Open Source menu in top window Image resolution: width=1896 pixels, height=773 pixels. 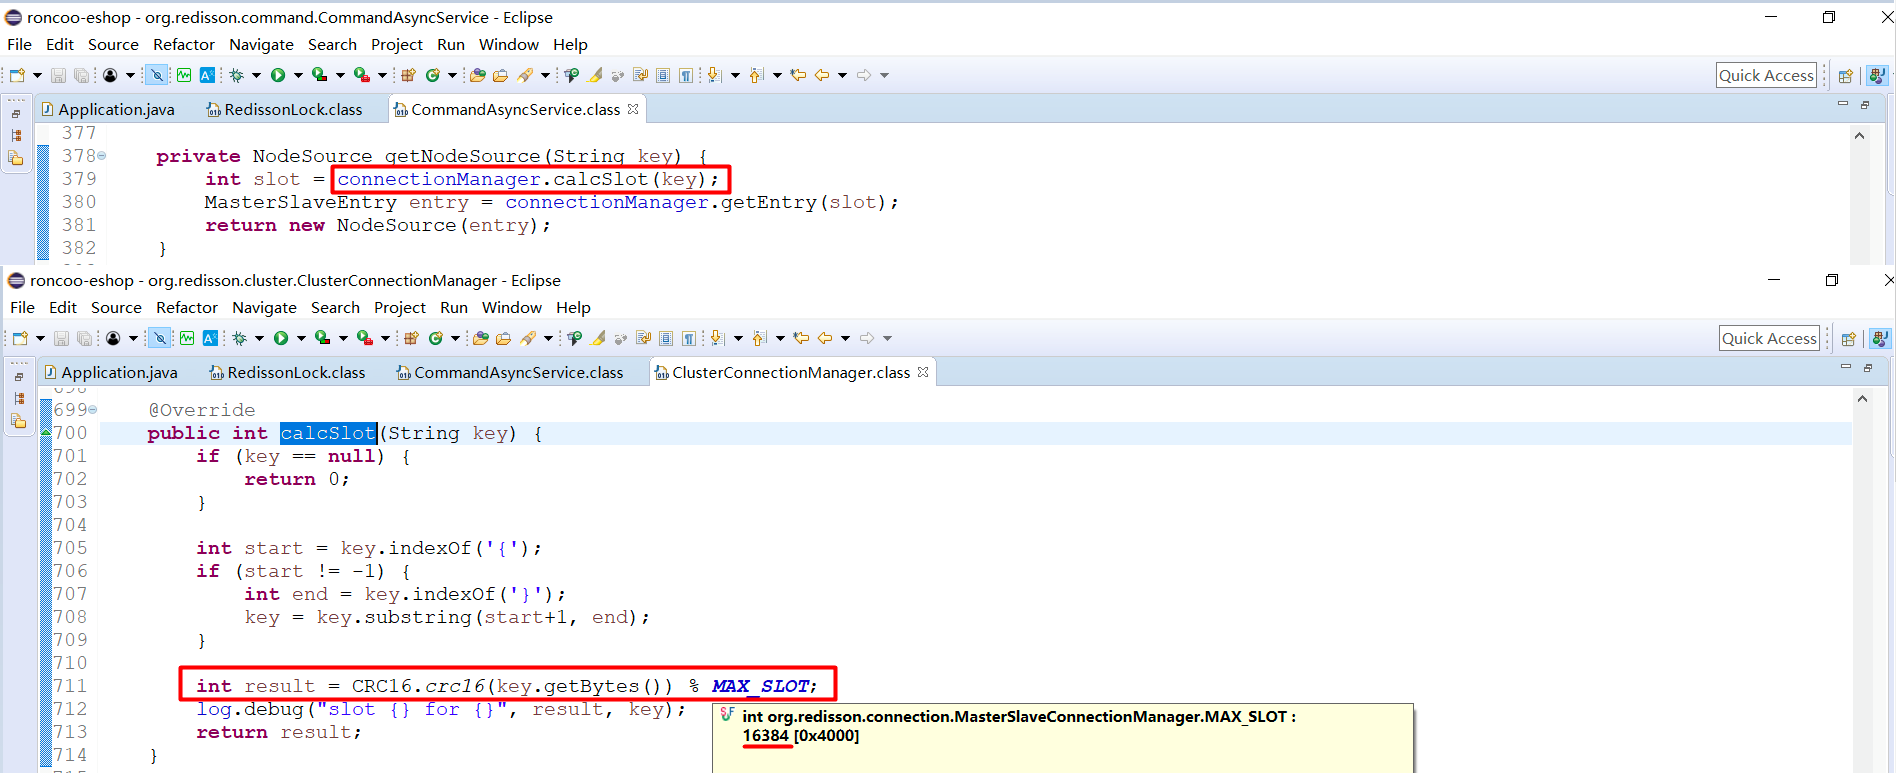click(113, 45)
